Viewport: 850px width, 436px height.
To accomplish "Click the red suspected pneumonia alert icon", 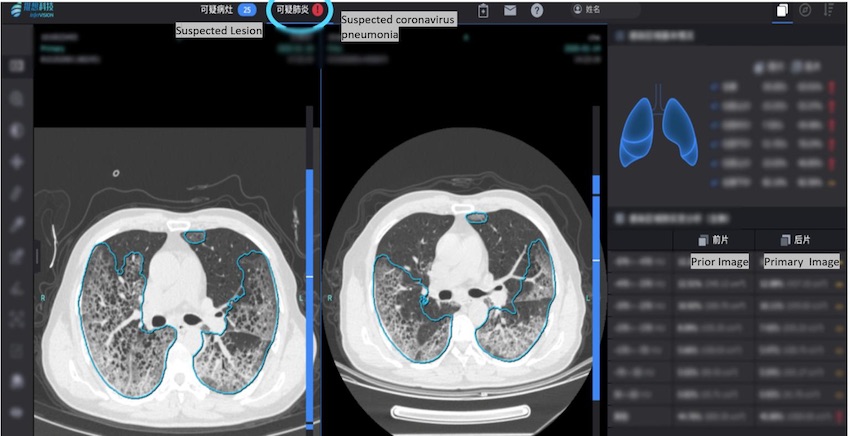I will [318, 10].
